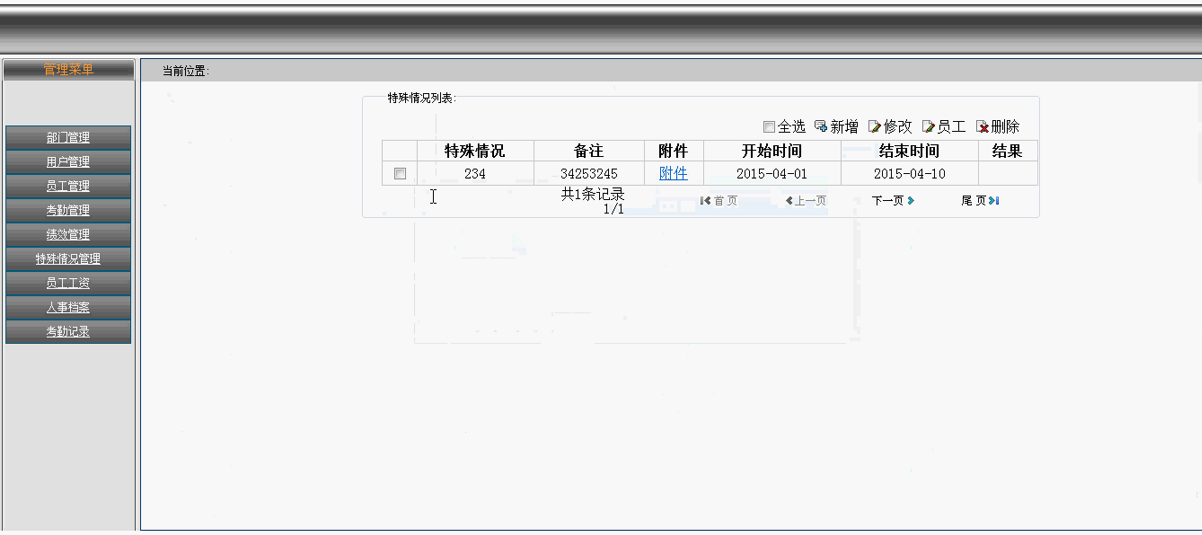
Task: Click the 共1条记录 record count text
Action: click(592, 194)
